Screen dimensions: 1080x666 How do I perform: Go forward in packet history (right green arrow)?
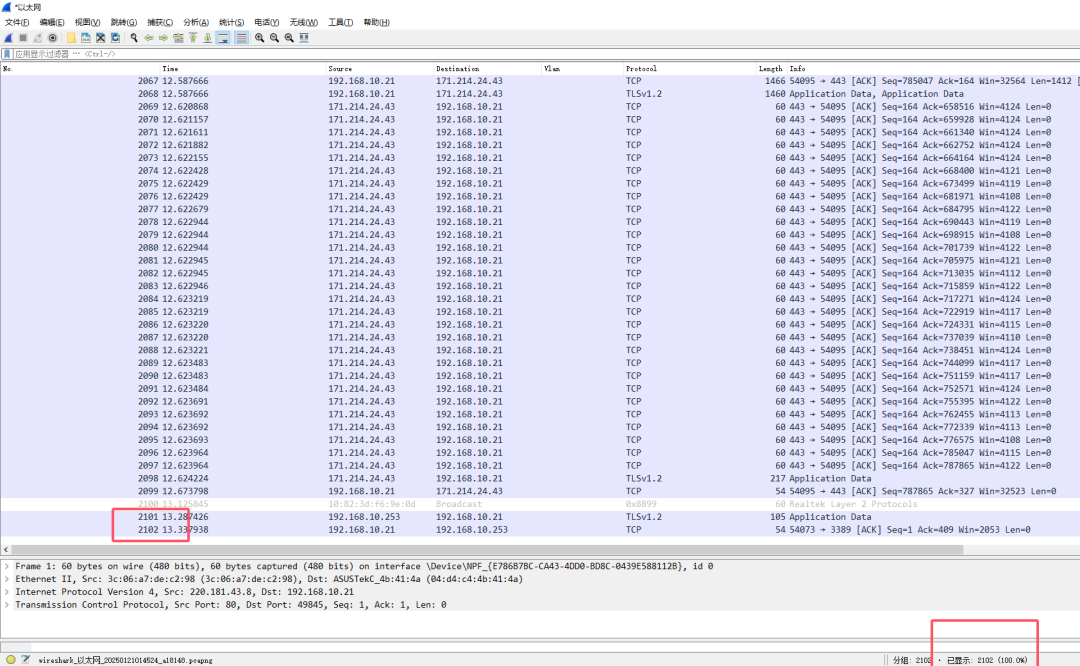click(x=163, y=38)
